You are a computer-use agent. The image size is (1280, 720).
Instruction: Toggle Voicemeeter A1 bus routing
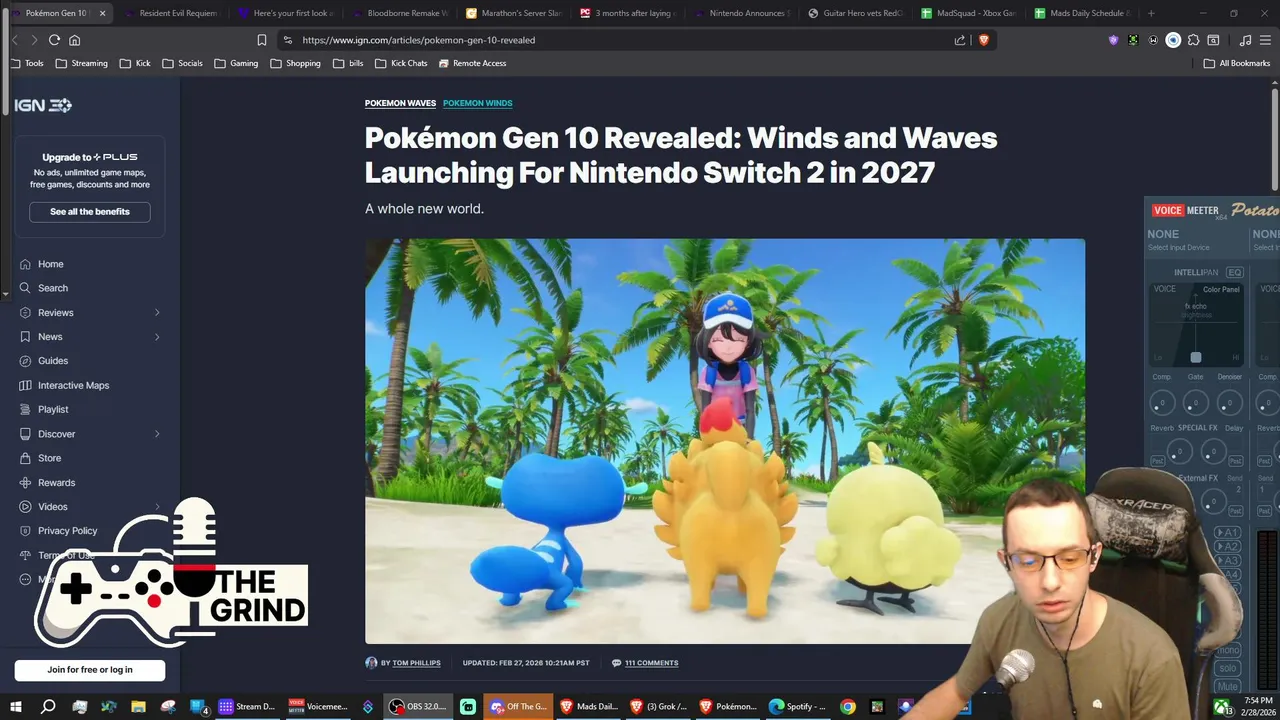point(1227,532)
